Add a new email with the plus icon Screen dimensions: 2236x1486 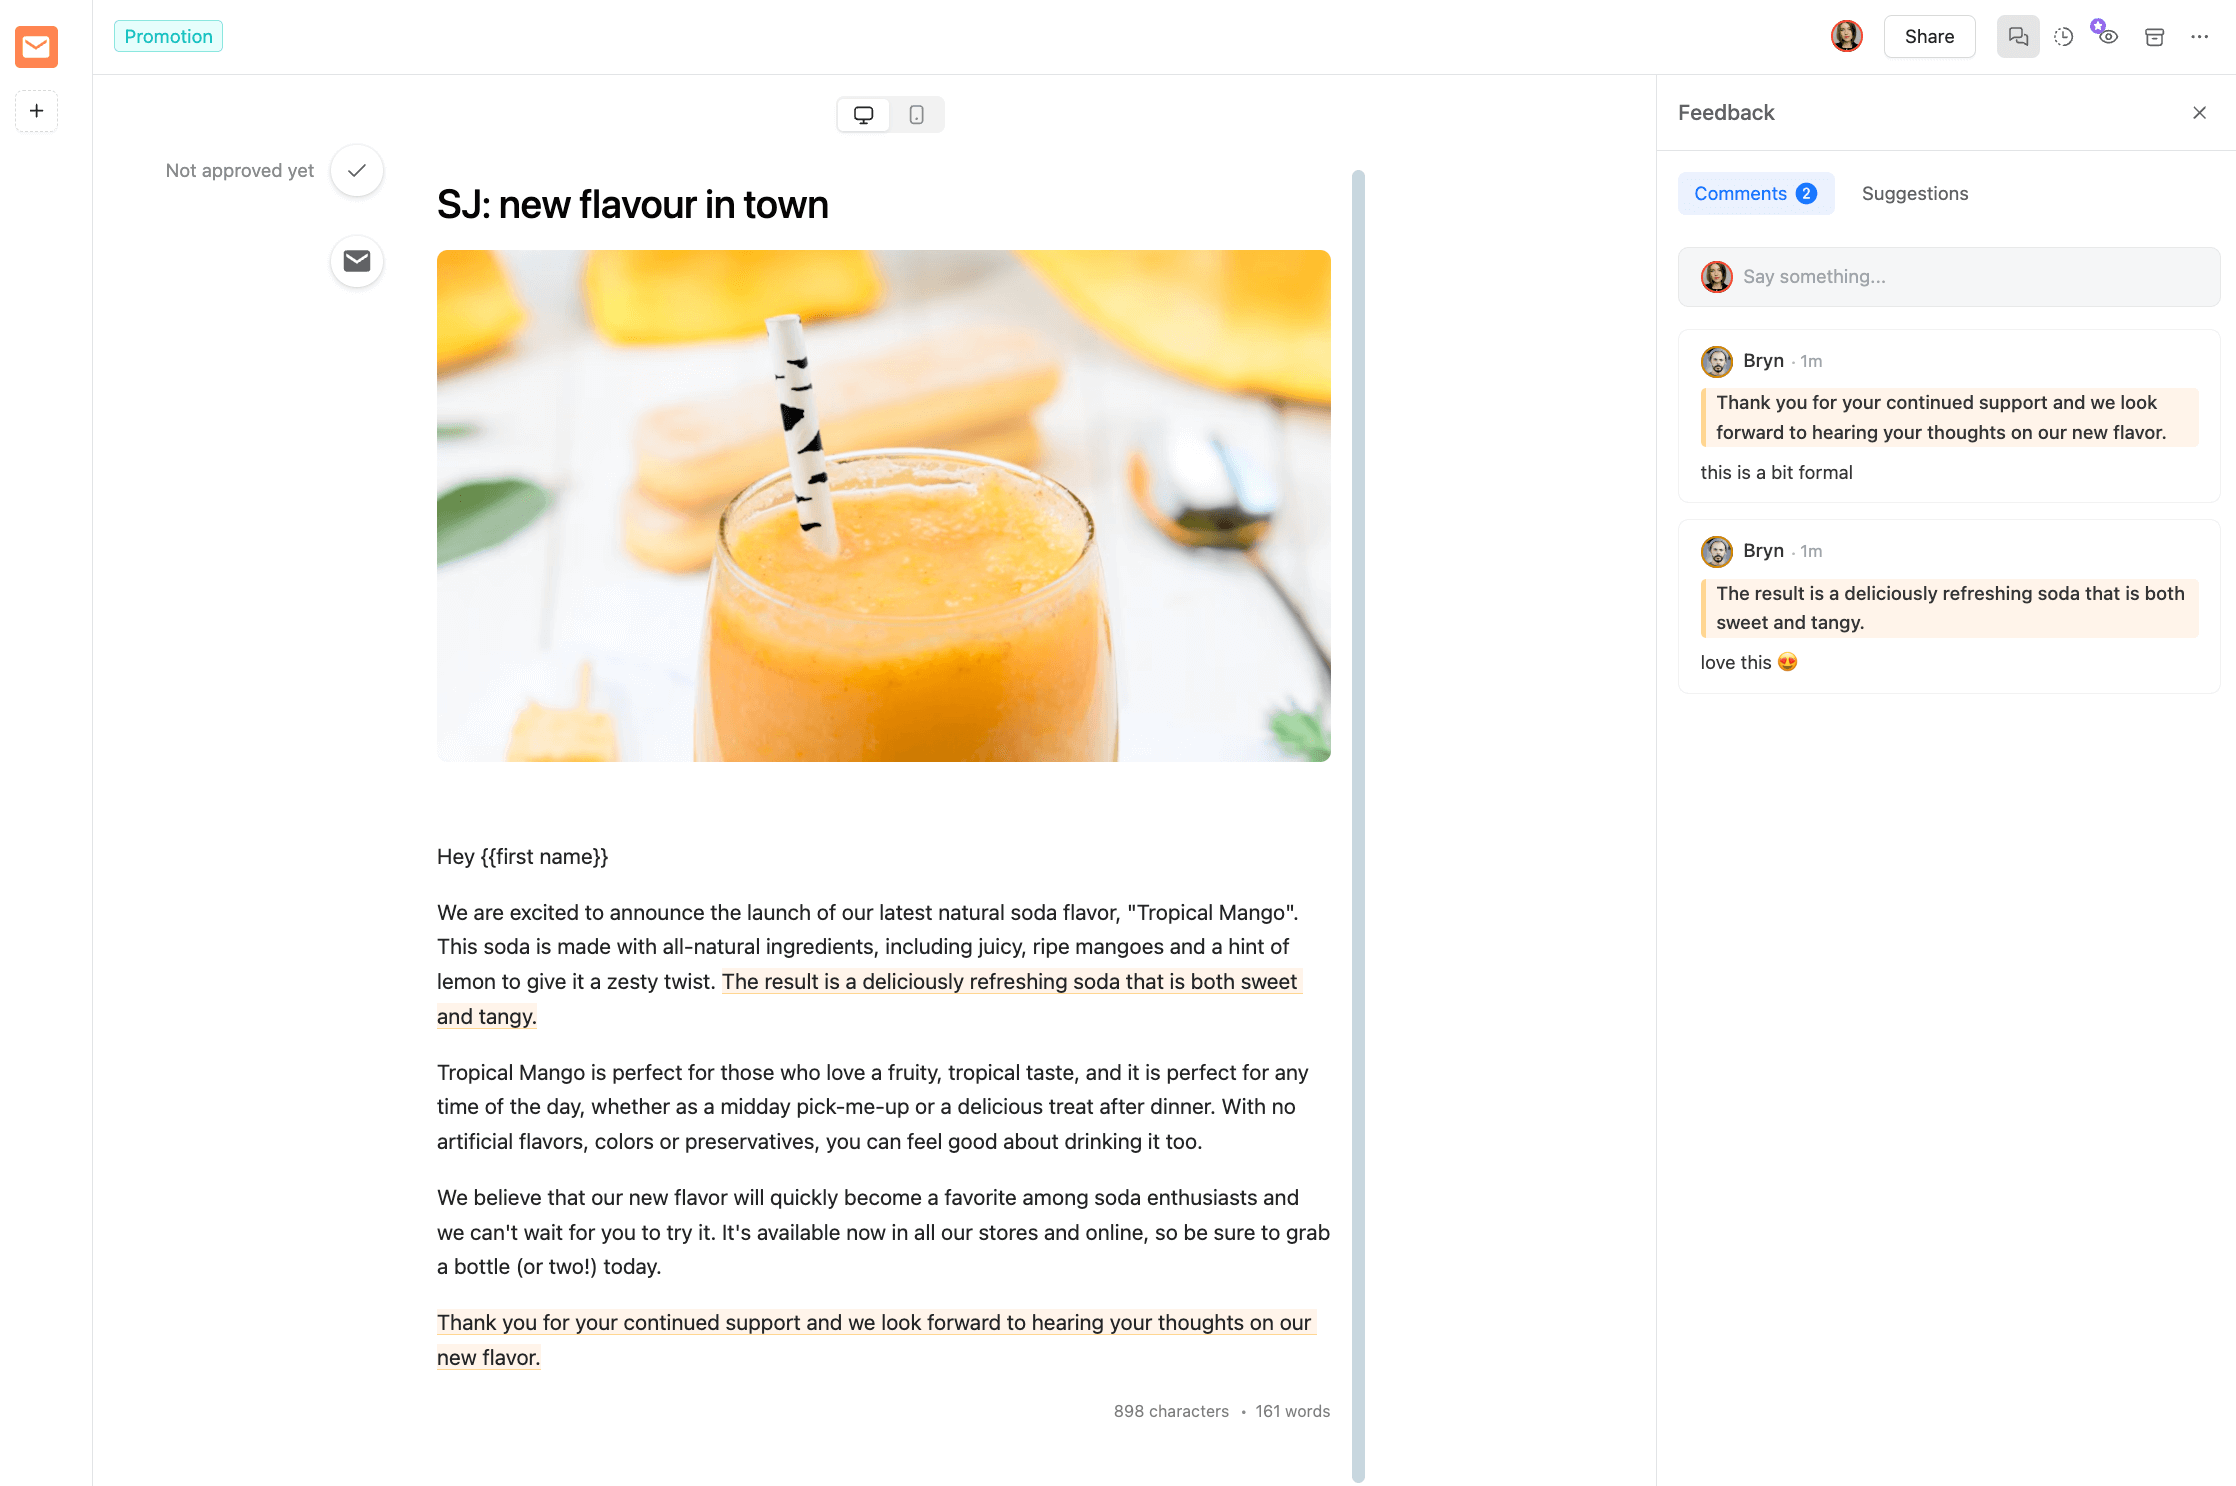[36, 111]
